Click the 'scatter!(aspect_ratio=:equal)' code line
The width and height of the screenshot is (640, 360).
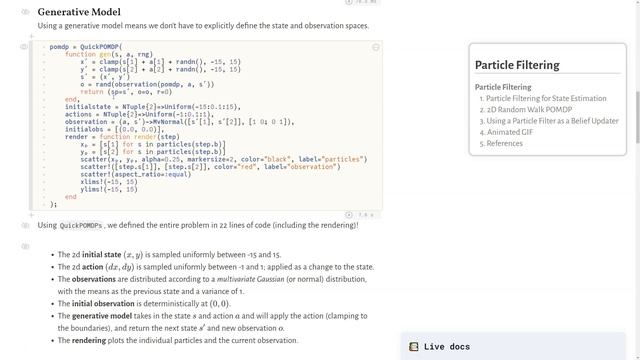(136, 174)
